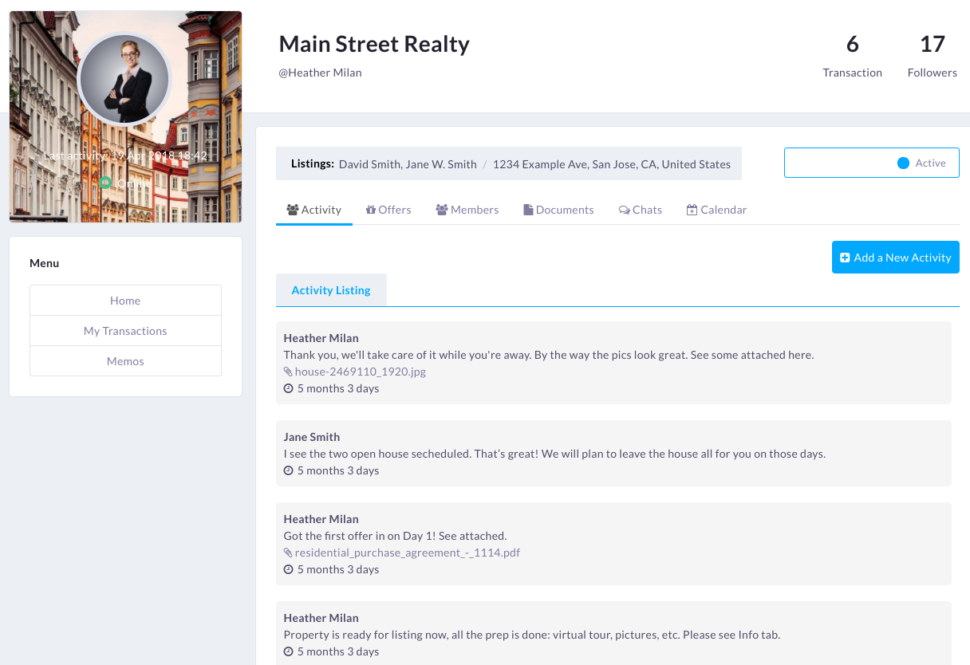Screen dimensions: 970x665
Task: Click the clock icon under the house jpg attachment
Action: tap(288, 388)
